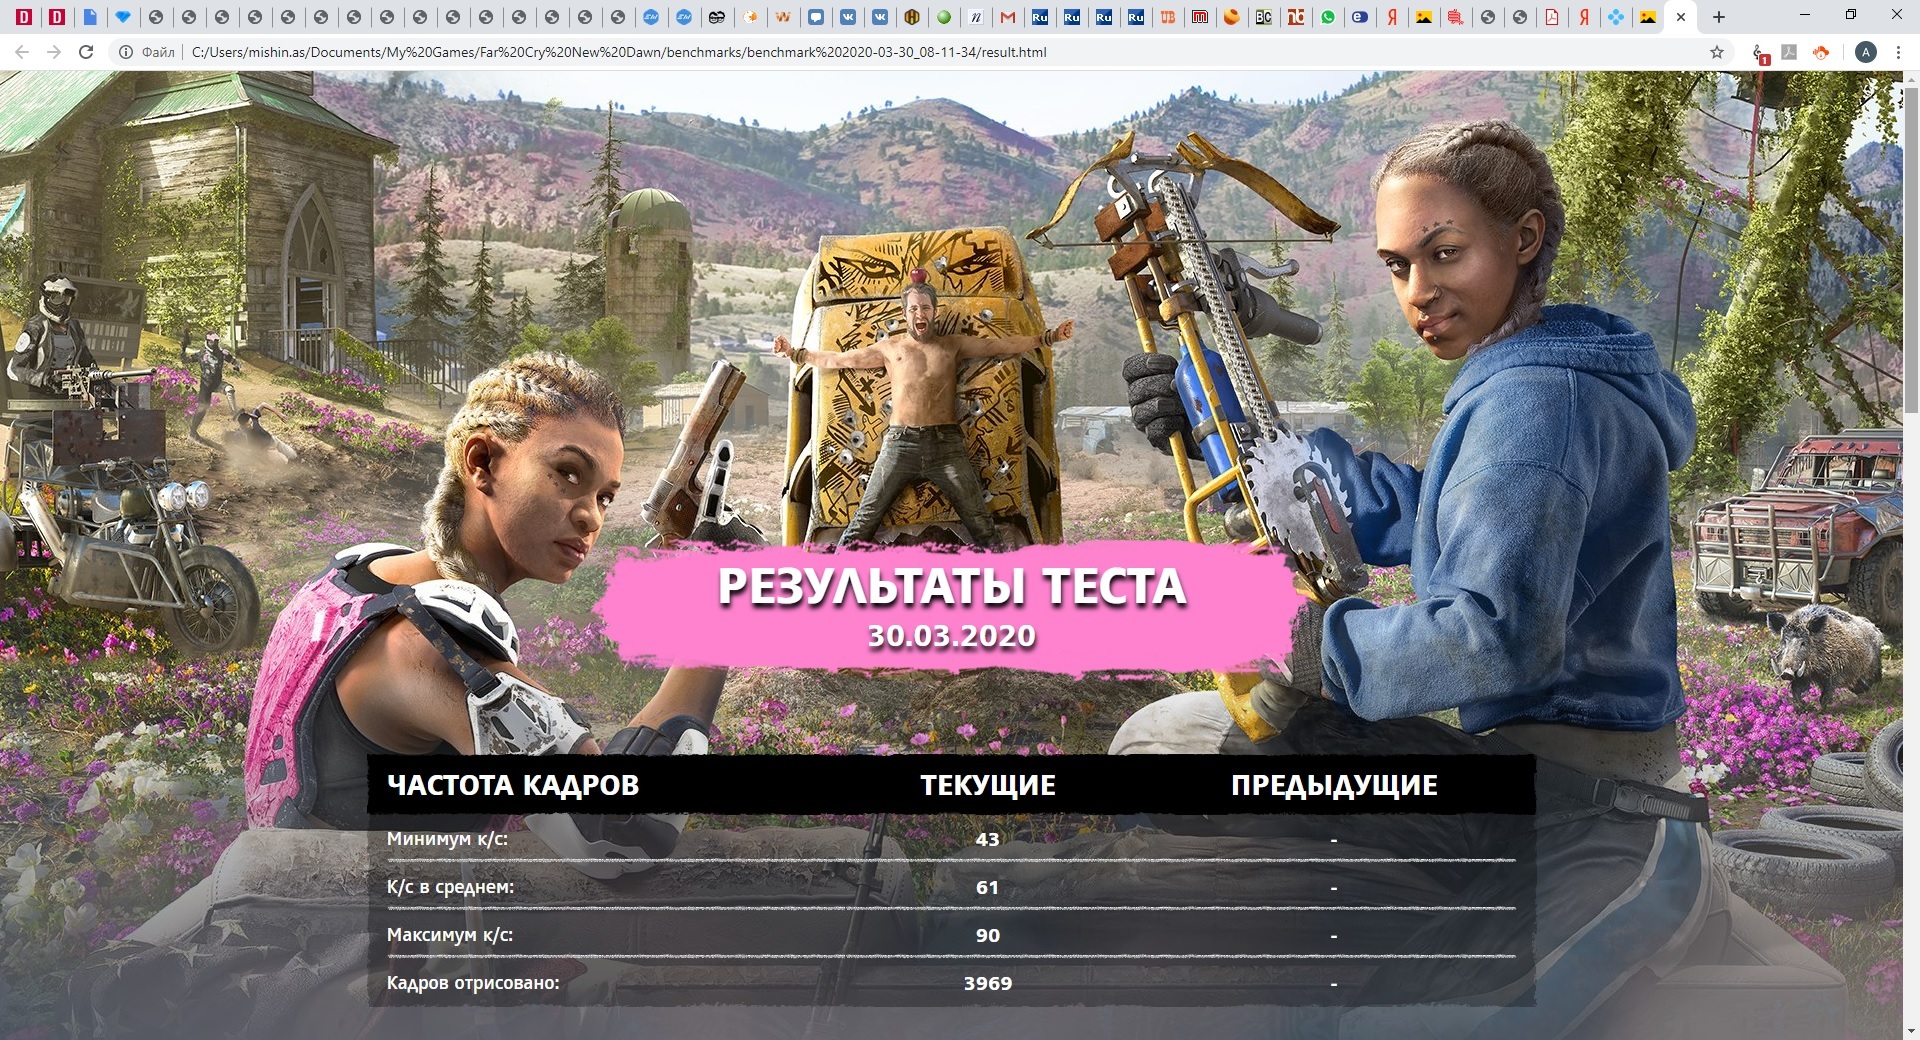Click the 'ПРЕДЫДУЩИЕ' column header
The height and width of the screenshot is (1040, 1920).
click(1334, 785)
